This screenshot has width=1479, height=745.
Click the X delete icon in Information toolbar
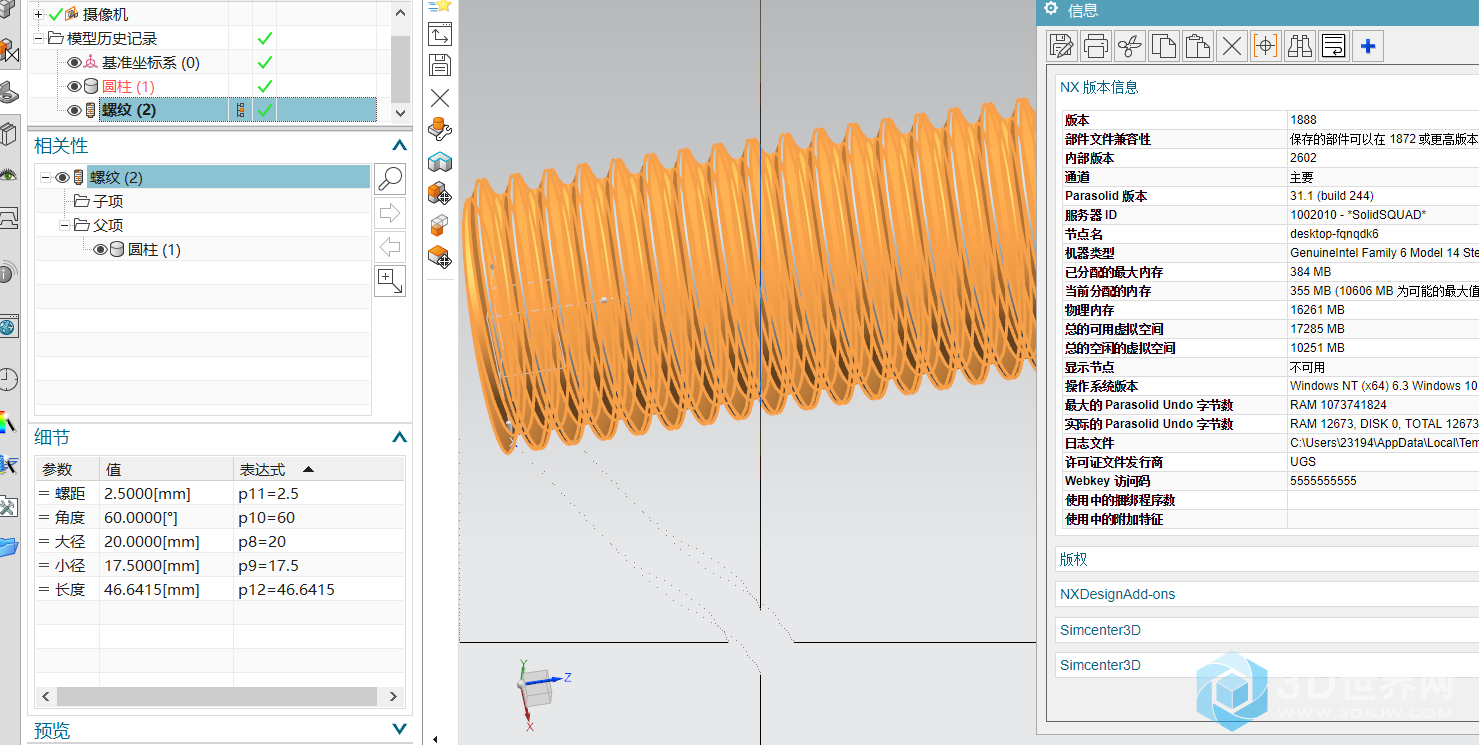click(x=1232, y=45)
